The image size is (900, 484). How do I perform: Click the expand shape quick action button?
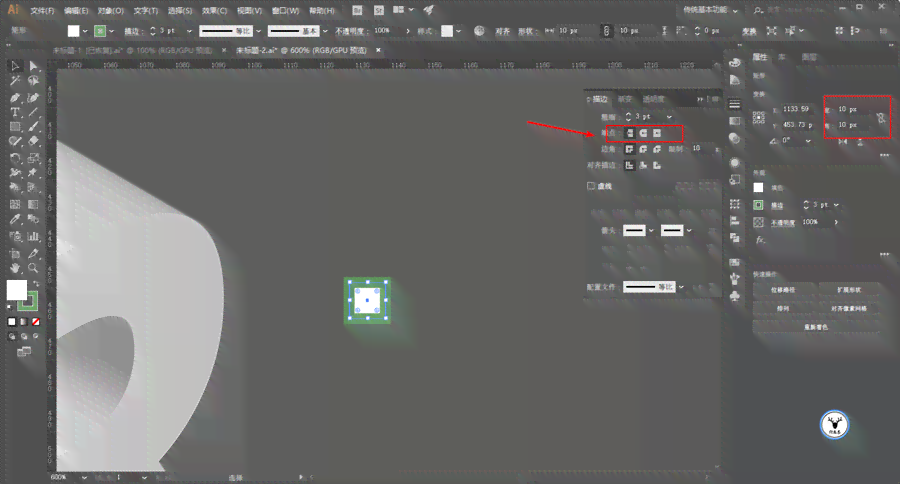(x=849, y=290)
